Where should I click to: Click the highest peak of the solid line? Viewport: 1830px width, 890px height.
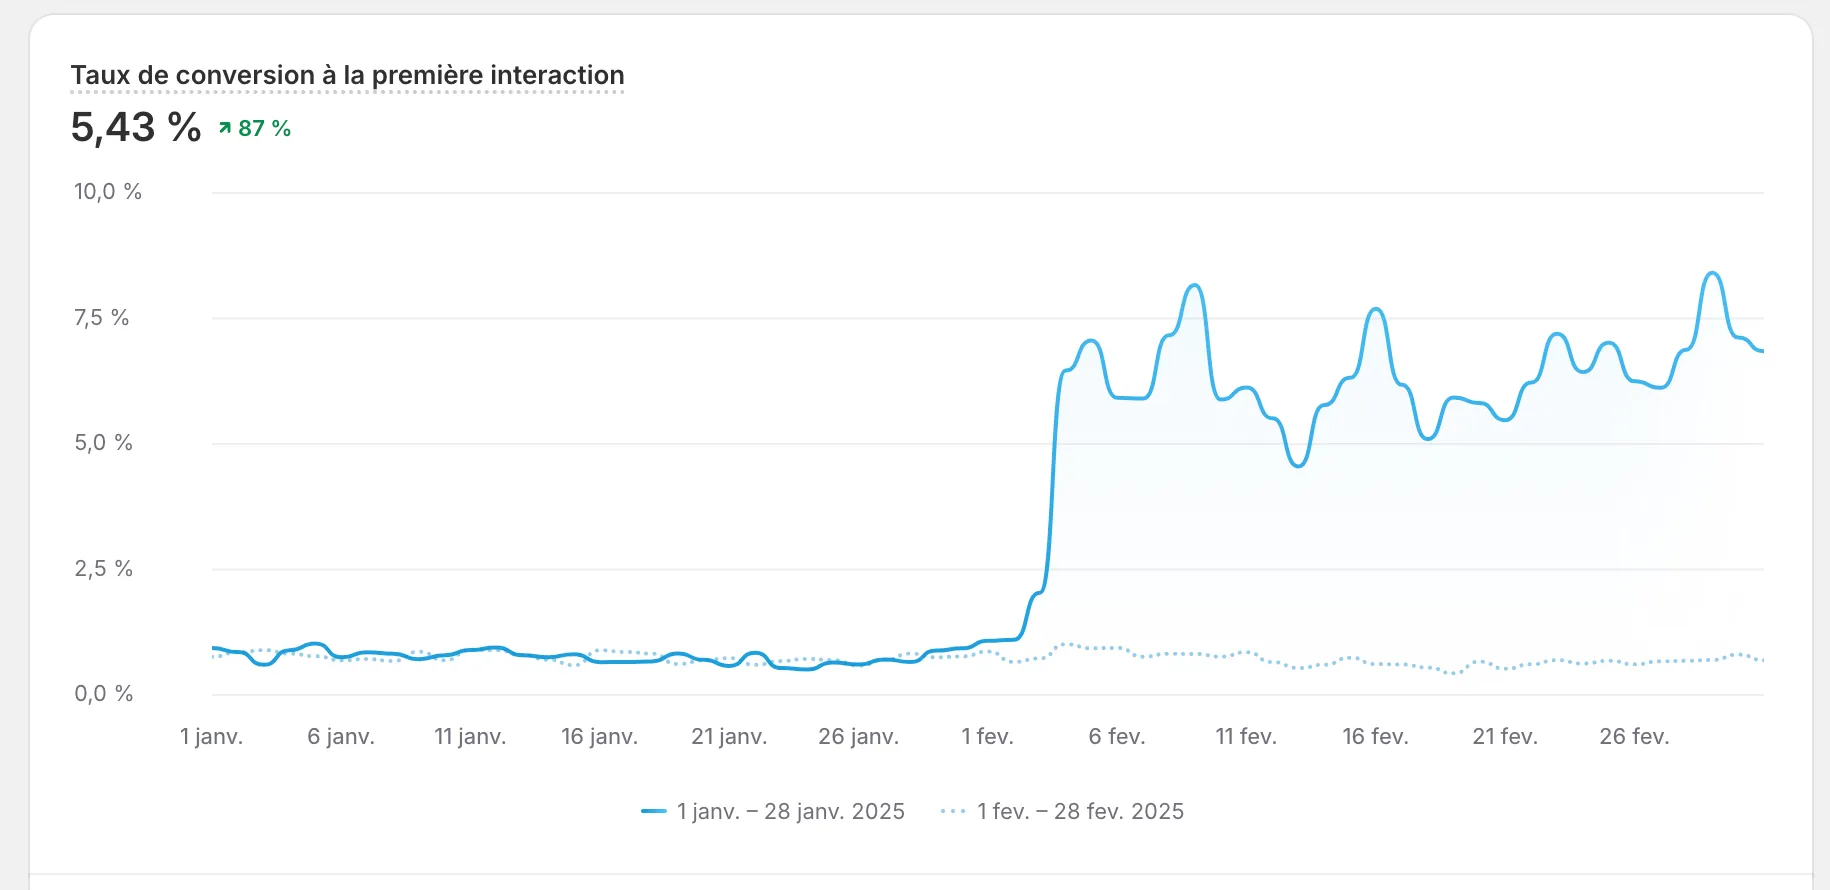(1713, 273)
